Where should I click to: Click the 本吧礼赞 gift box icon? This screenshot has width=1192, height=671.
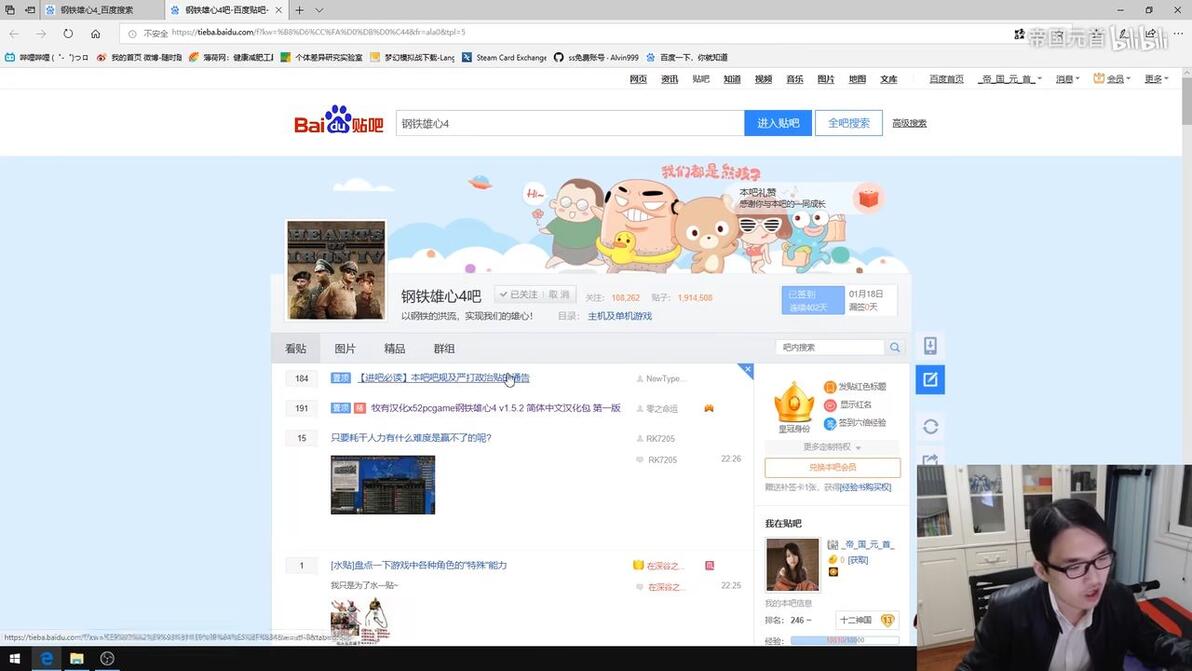pos(868,198)
